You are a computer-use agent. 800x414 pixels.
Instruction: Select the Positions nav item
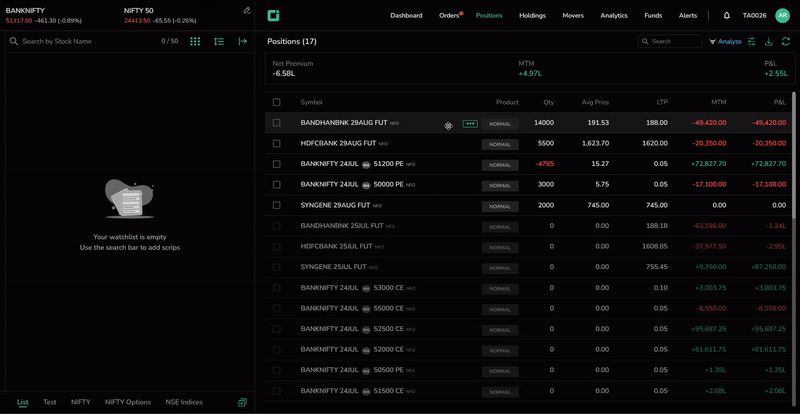(x=489, y=15)
